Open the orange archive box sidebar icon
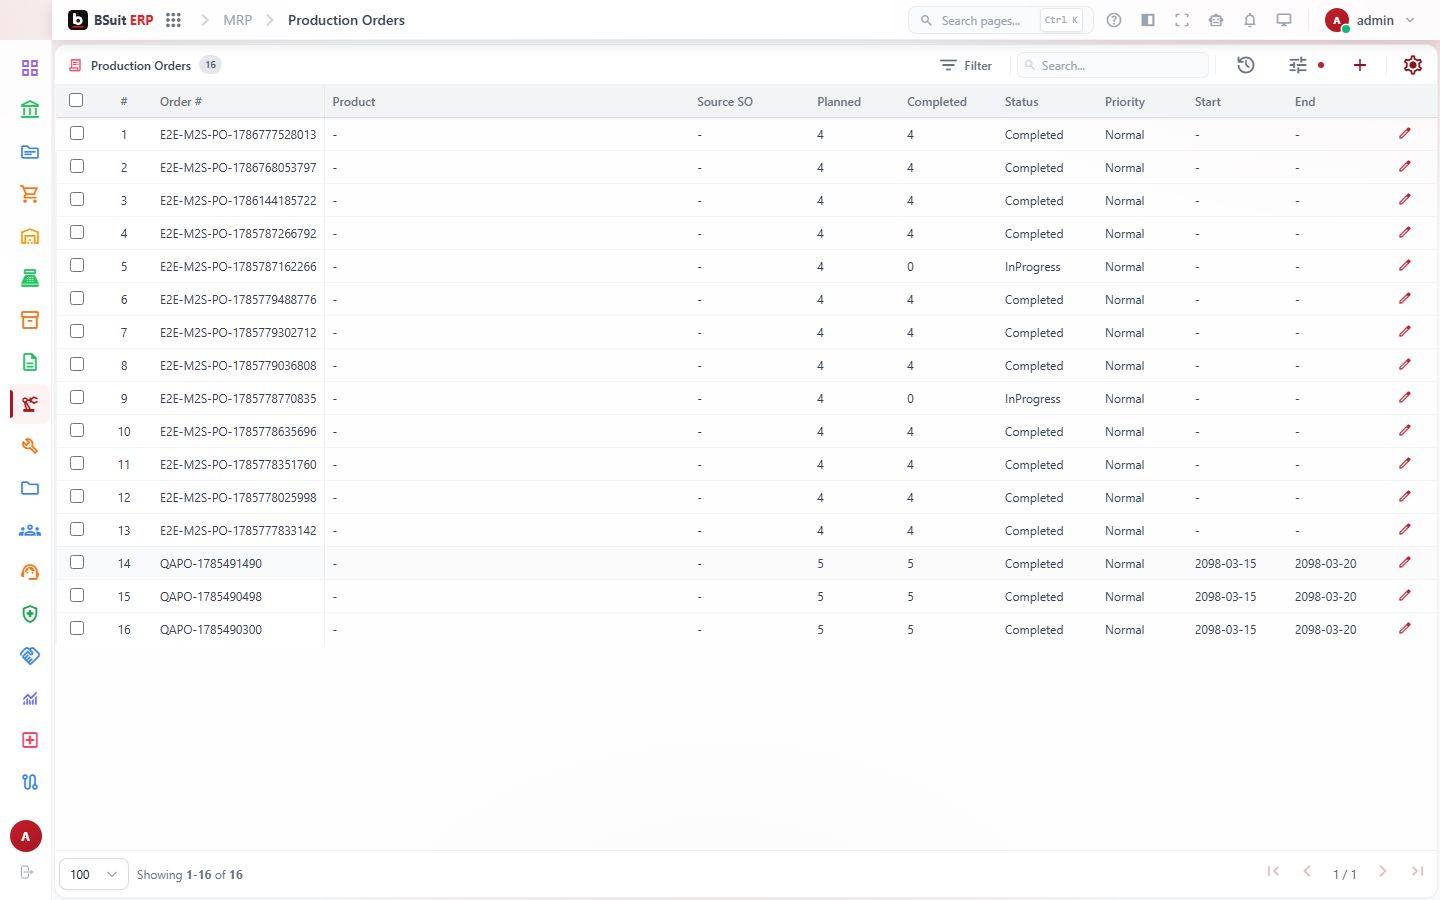Viewport: 1440px width, 900px height. [x=30, y=320]
